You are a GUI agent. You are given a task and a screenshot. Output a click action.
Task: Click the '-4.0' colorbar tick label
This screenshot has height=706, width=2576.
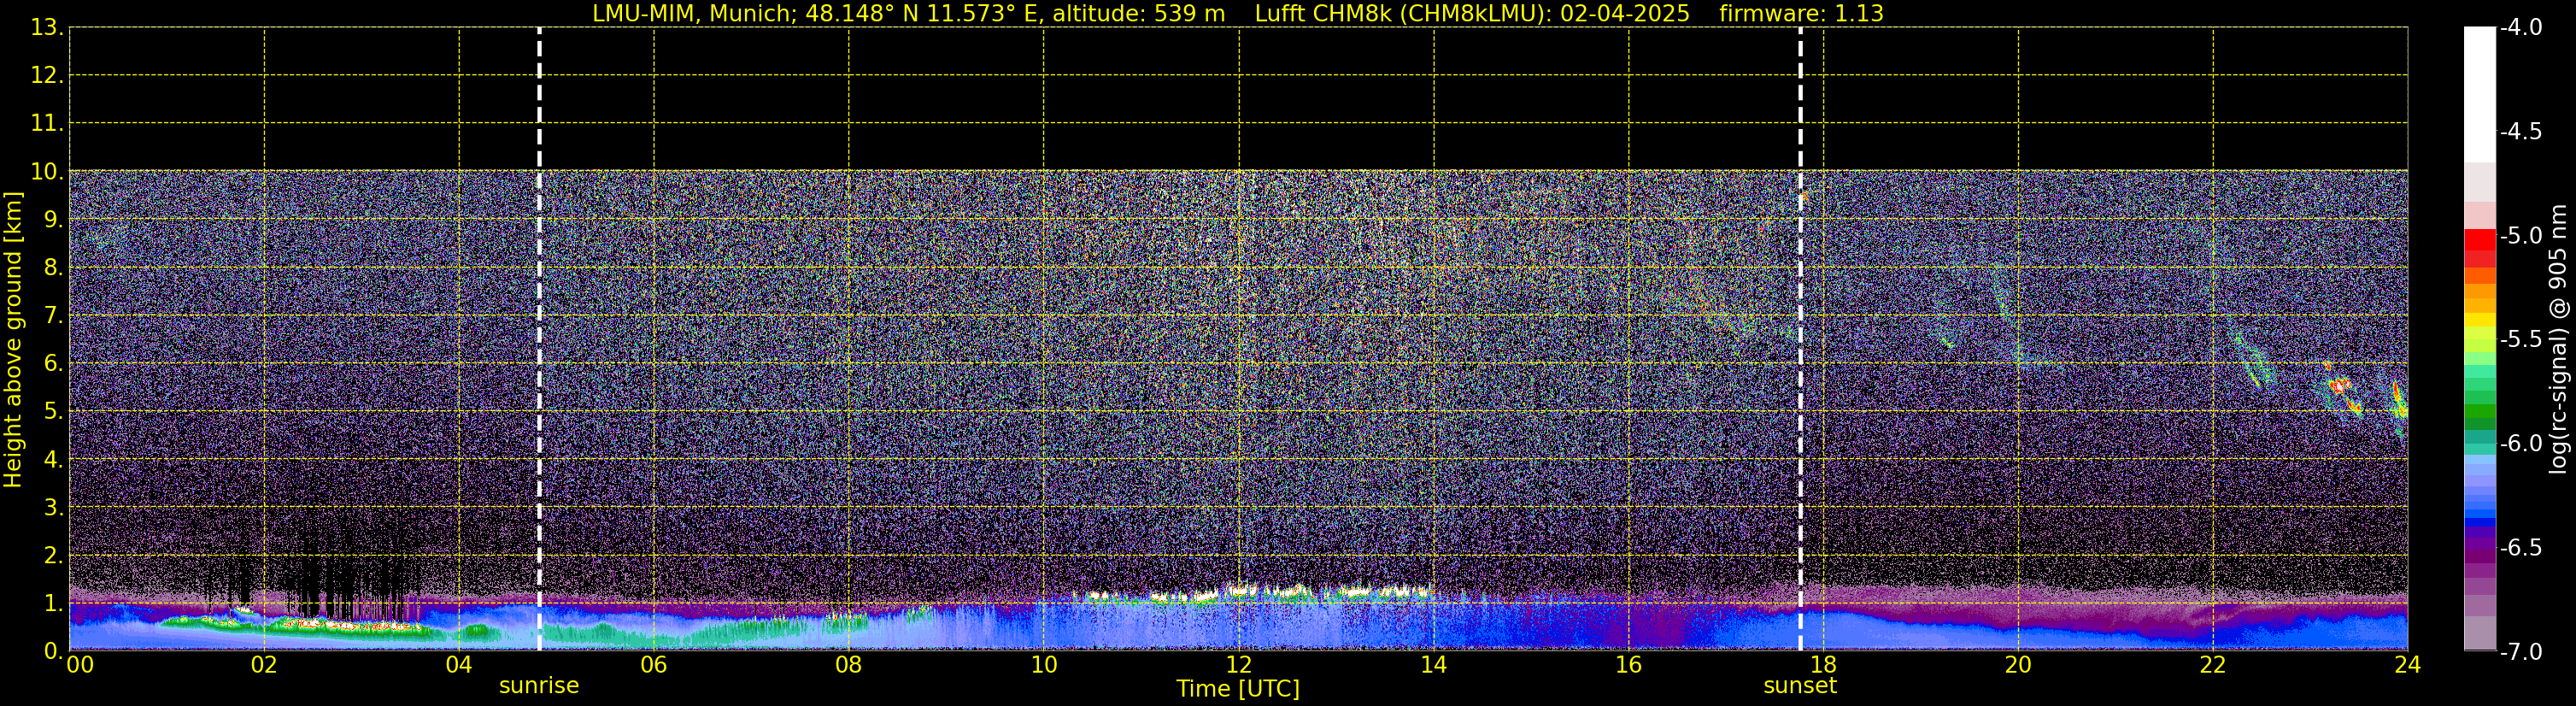tap(2520, 28)
